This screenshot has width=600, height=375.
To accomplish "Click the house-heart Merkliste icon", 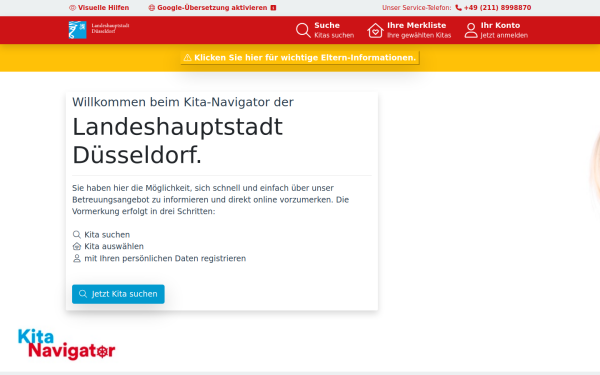I will tap(375, 30).
